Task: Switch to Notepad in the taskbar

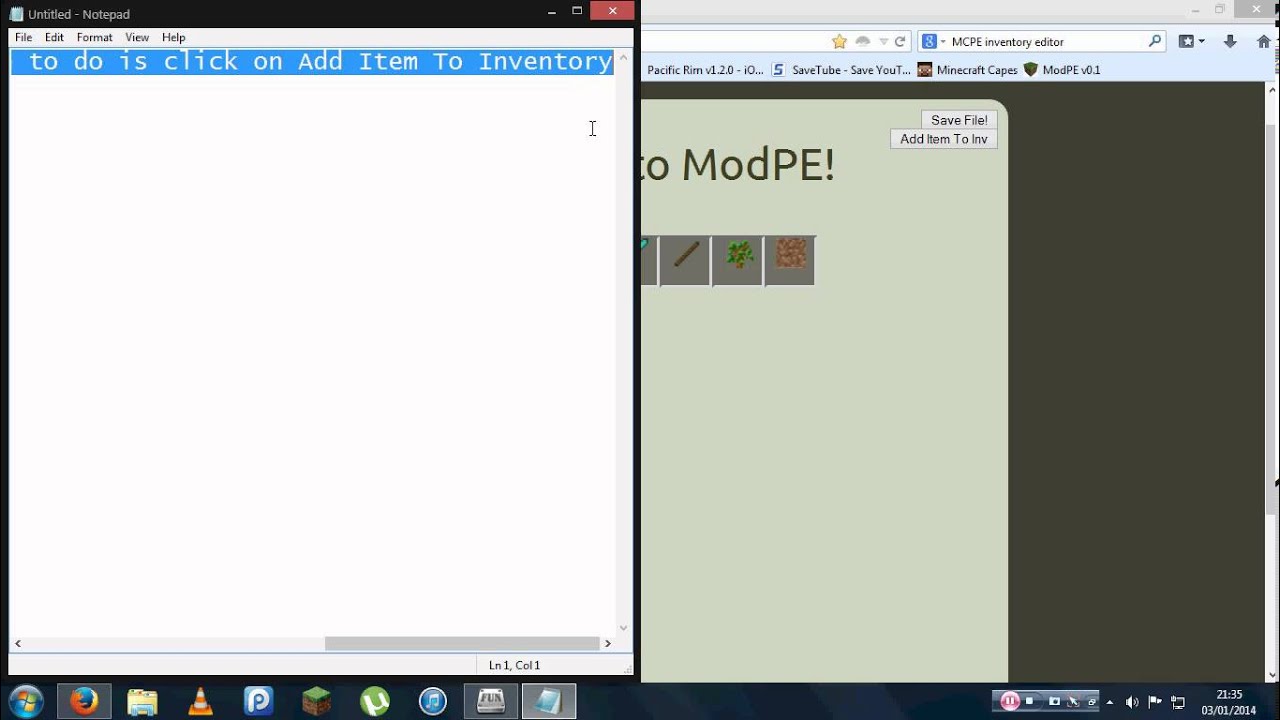Action: 549,701
